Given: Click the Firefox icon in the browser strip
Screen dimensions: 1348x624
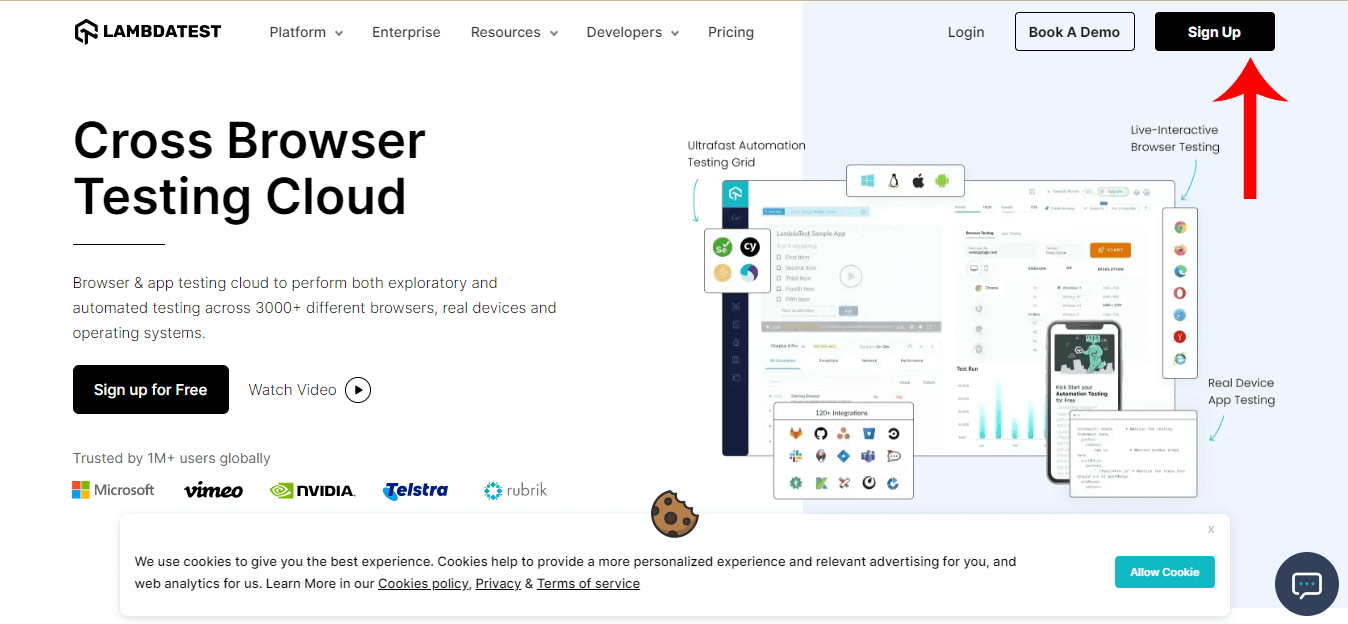Looking at the screenshot, I should pos(1180,250).
